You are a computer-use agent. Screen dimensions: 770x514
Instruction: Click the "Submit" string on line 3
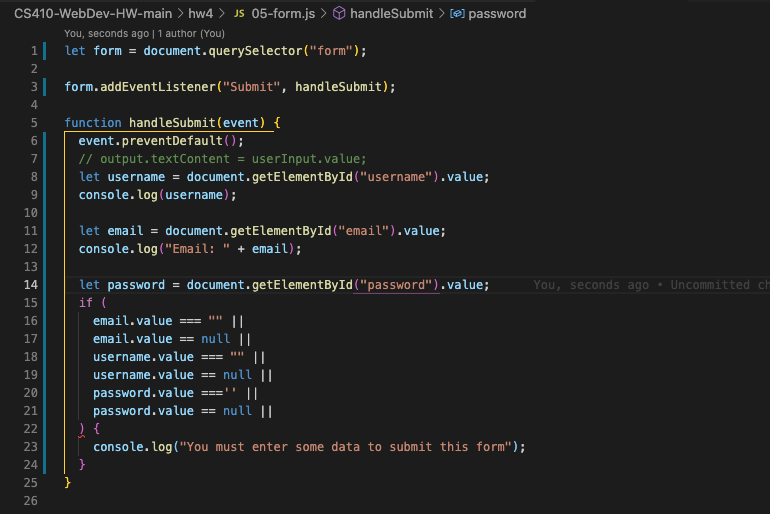[x=251, y=87]
